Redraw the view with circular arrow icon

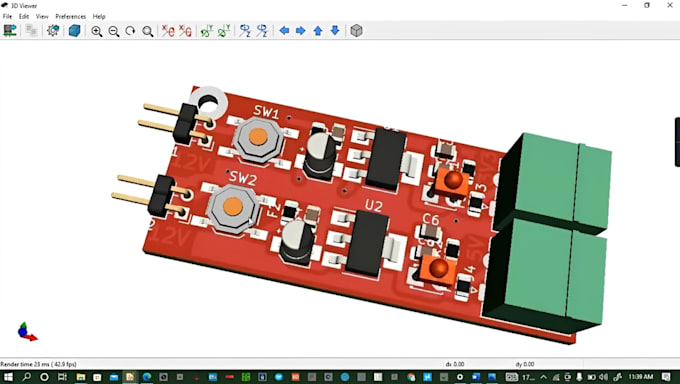tap(131, 31)
